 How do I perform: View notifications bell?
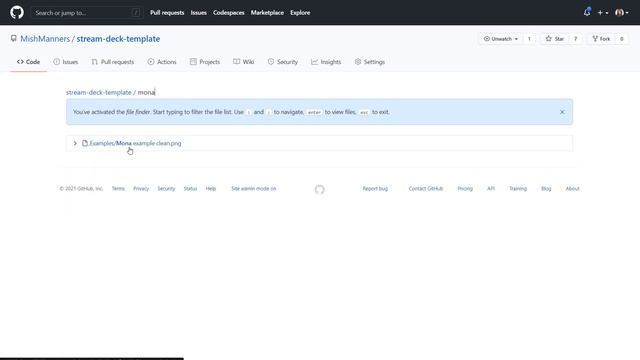pos(587,12)
